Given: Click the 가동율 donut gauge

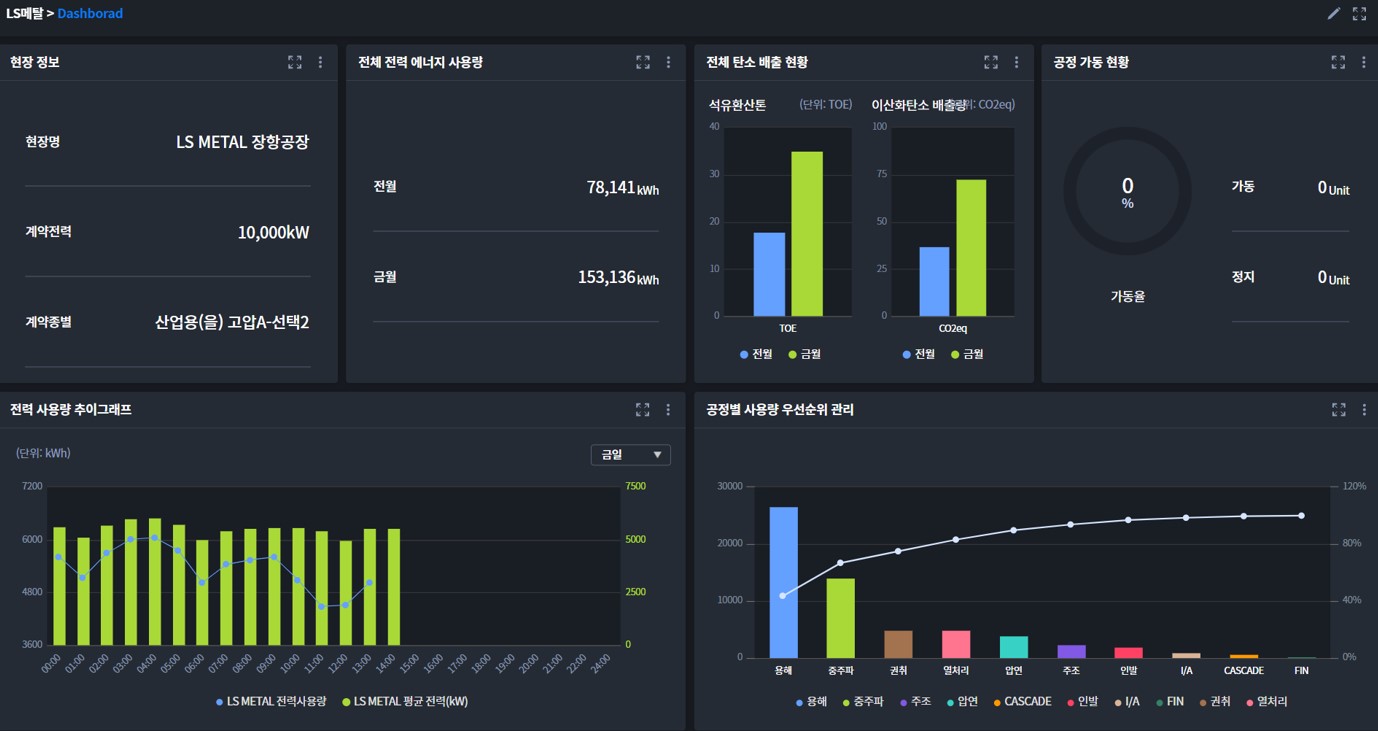Looking at the screenshot, I should [1127, 191].
